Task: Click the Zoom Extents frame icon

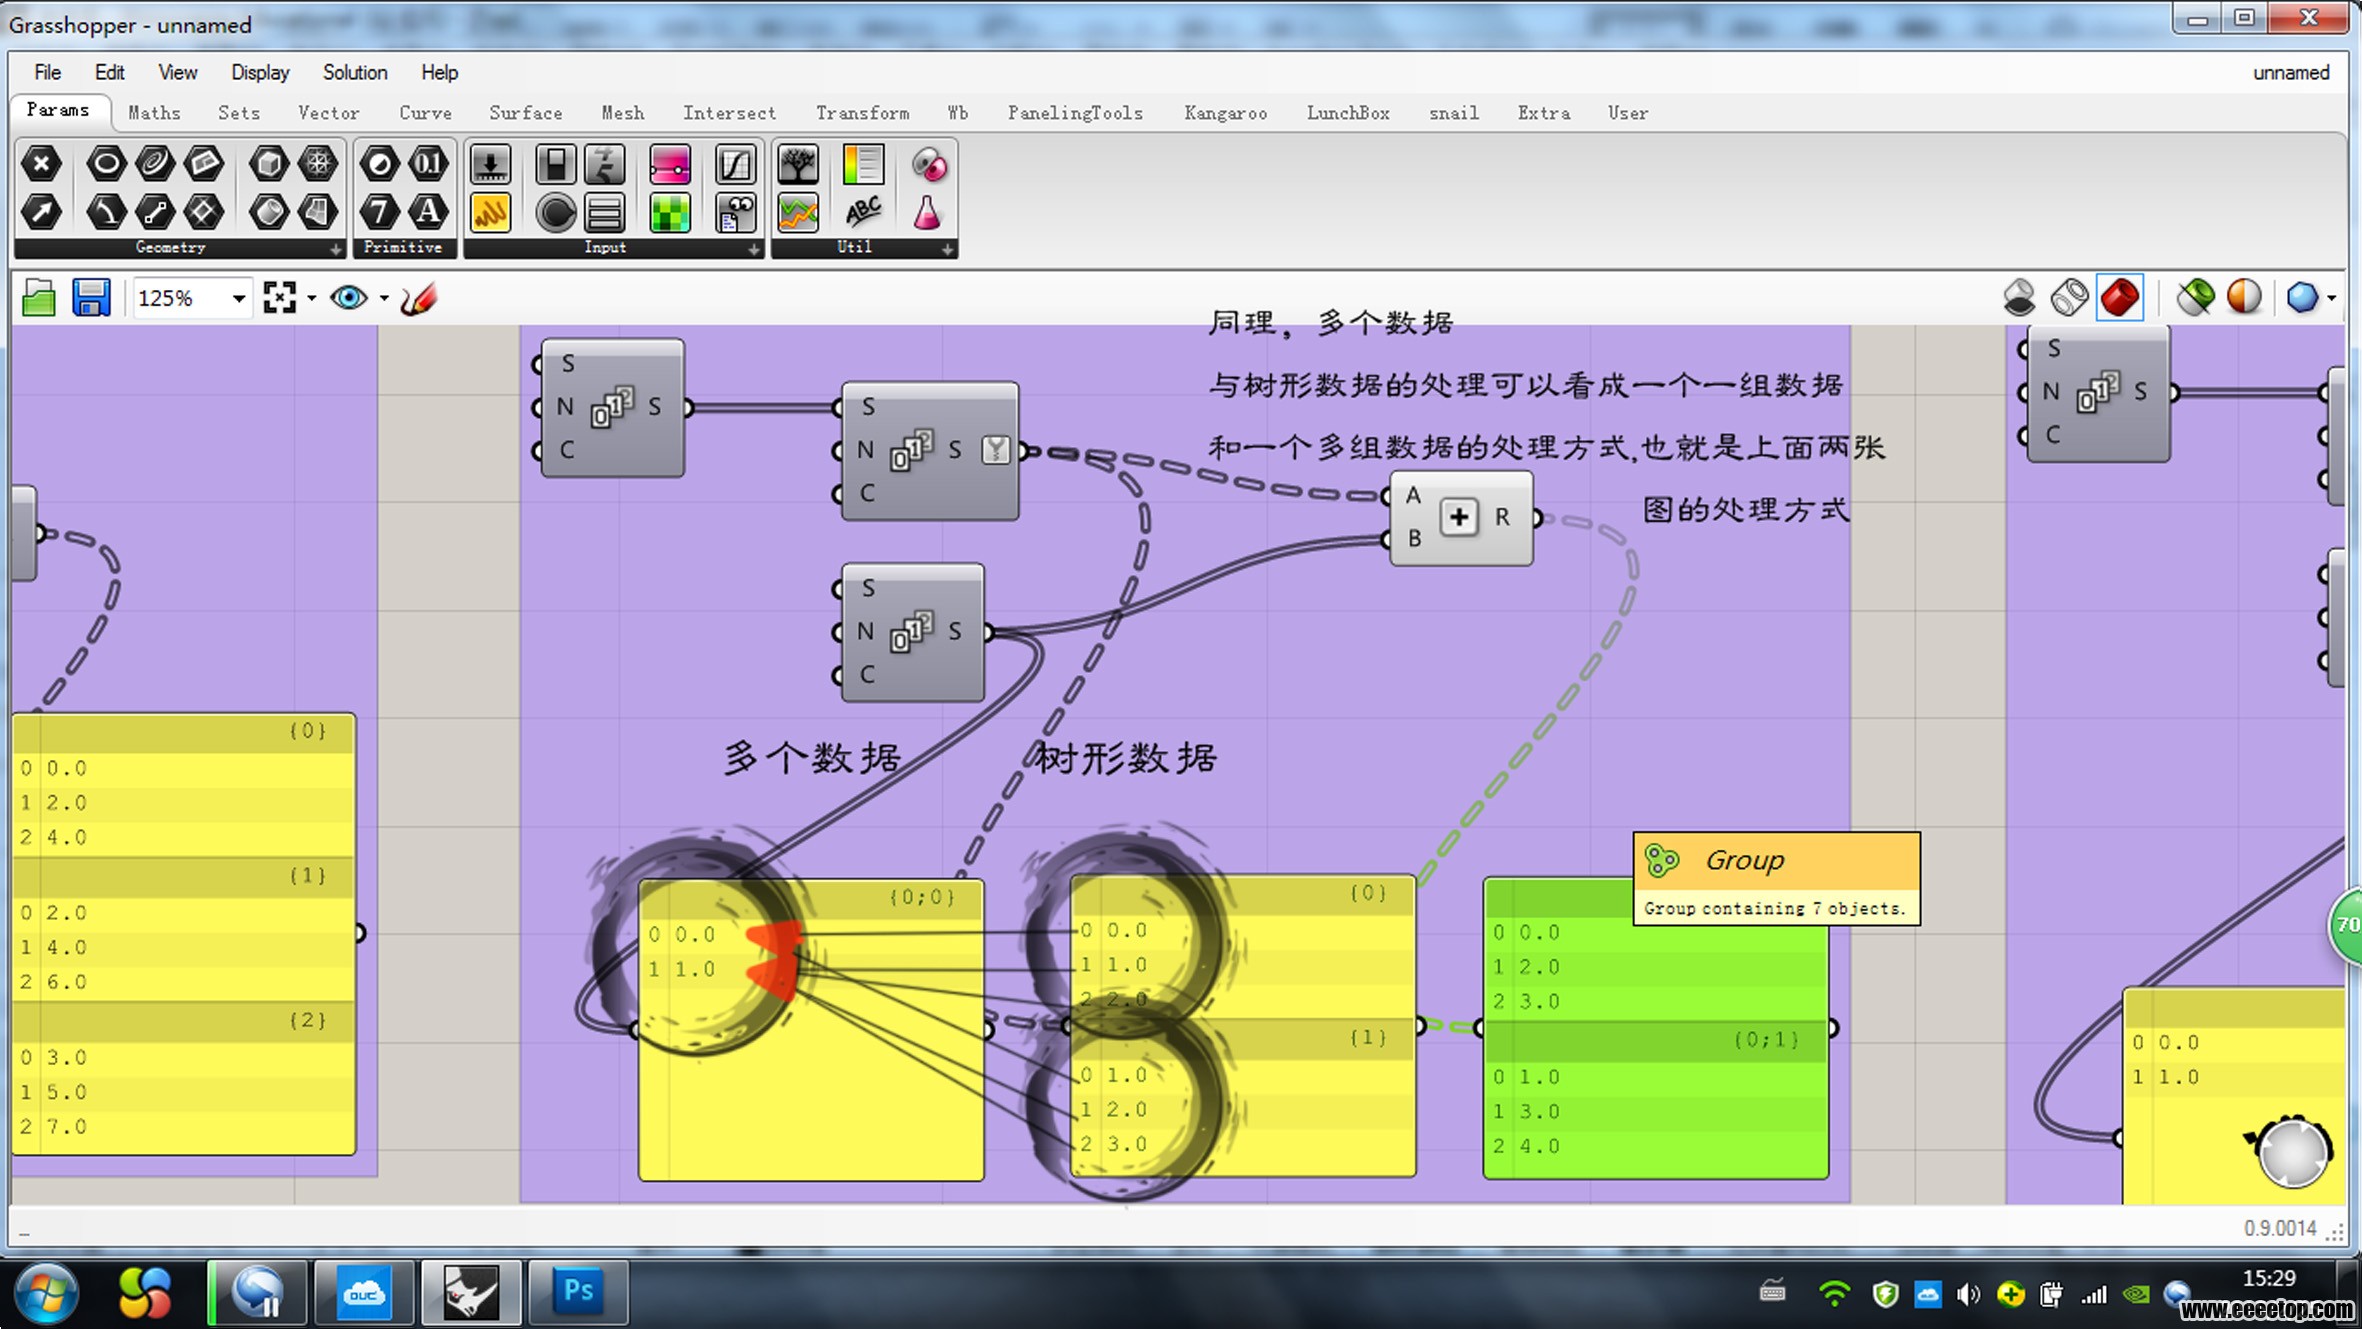Action: [x=279, y=298]
